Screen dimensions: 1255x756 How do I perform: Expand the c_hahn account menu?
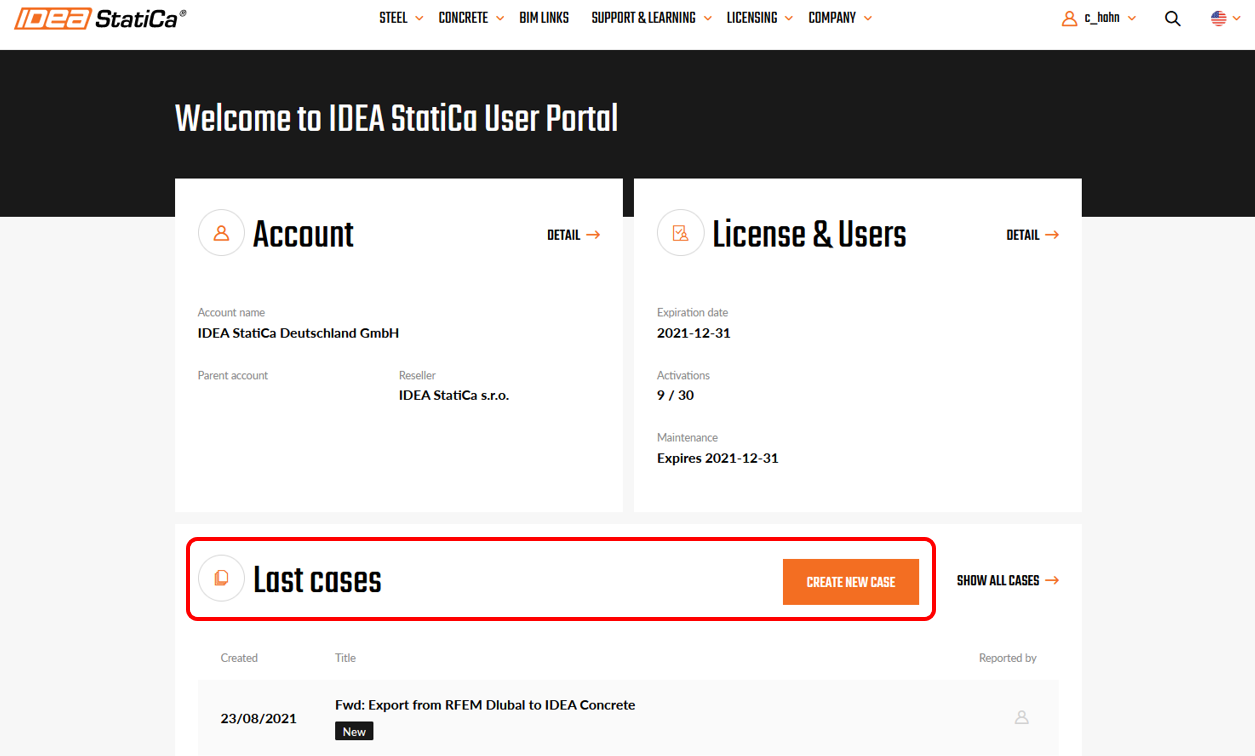pos(1110,18)
